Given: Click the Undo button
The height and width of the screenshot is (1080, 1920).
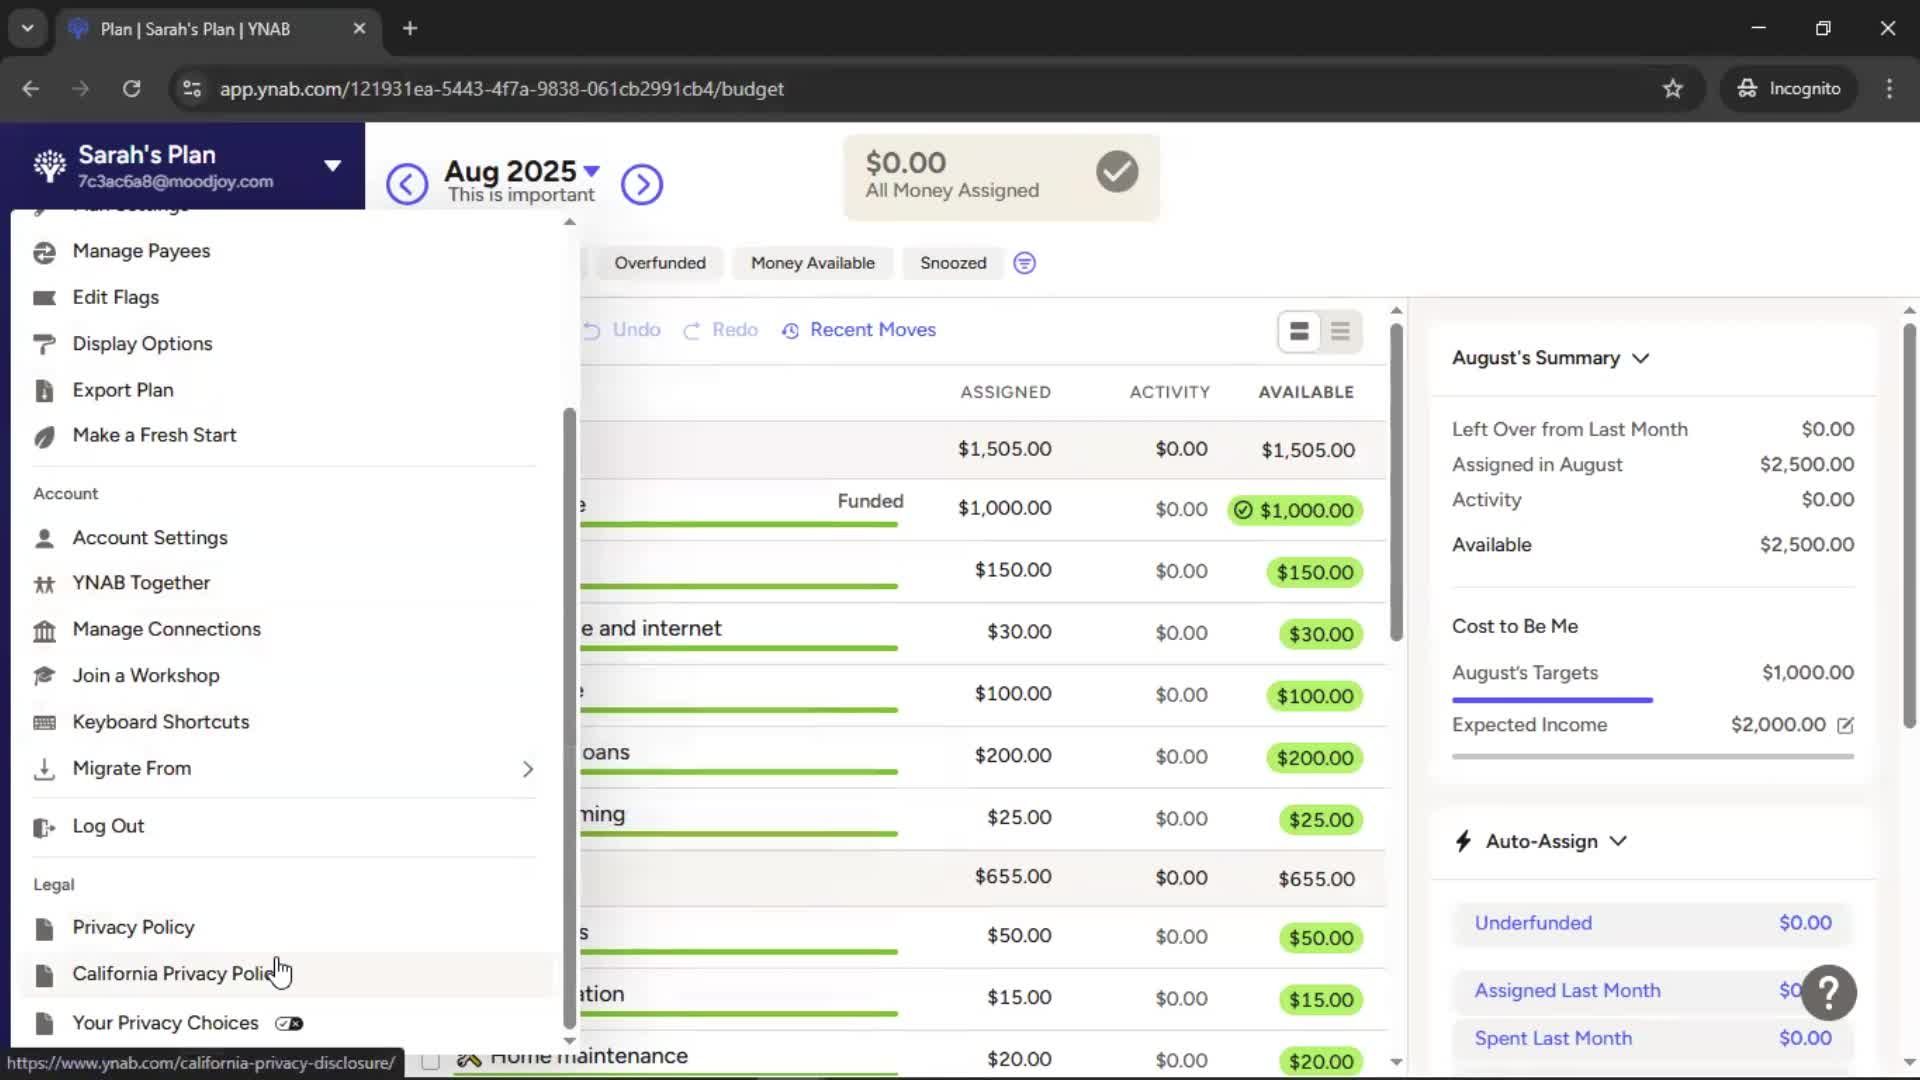Looking at the screenshot, I should (x=621, y=330).
